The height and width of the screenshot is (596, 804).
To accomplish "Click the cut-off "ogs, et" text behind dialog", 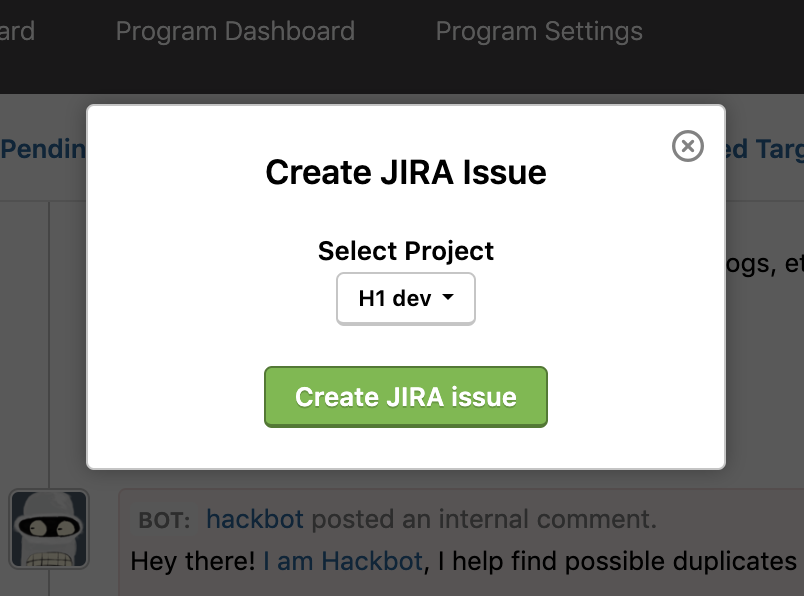I will pyautogui.click(x=765, y=264).
